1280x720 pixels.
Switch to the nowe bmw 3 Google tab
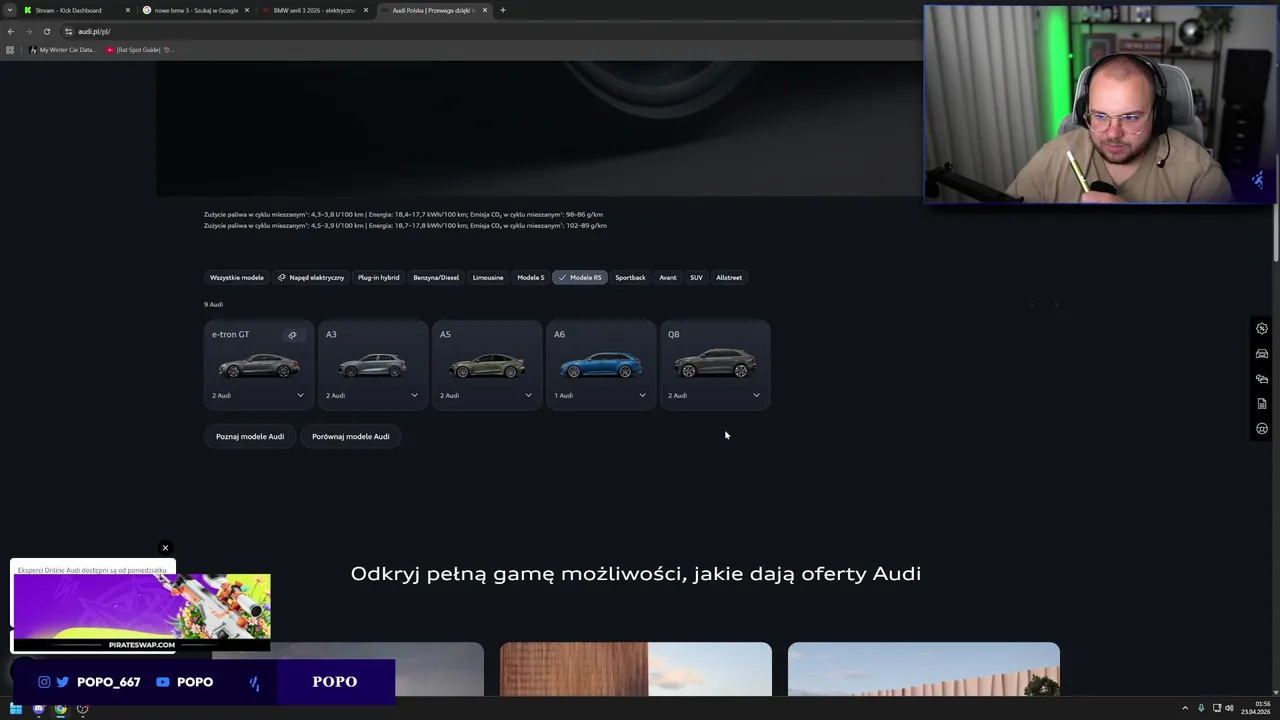[x=195, y=10]
